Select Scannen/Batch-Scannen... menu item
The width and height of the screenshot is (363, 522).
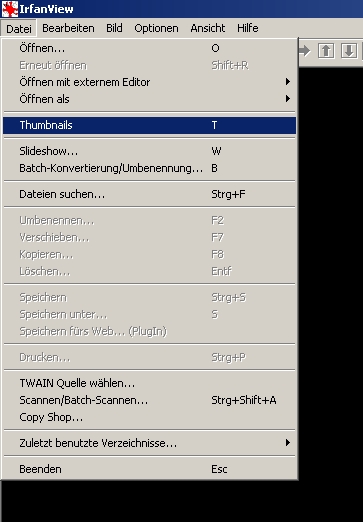[x=149, y=400]
